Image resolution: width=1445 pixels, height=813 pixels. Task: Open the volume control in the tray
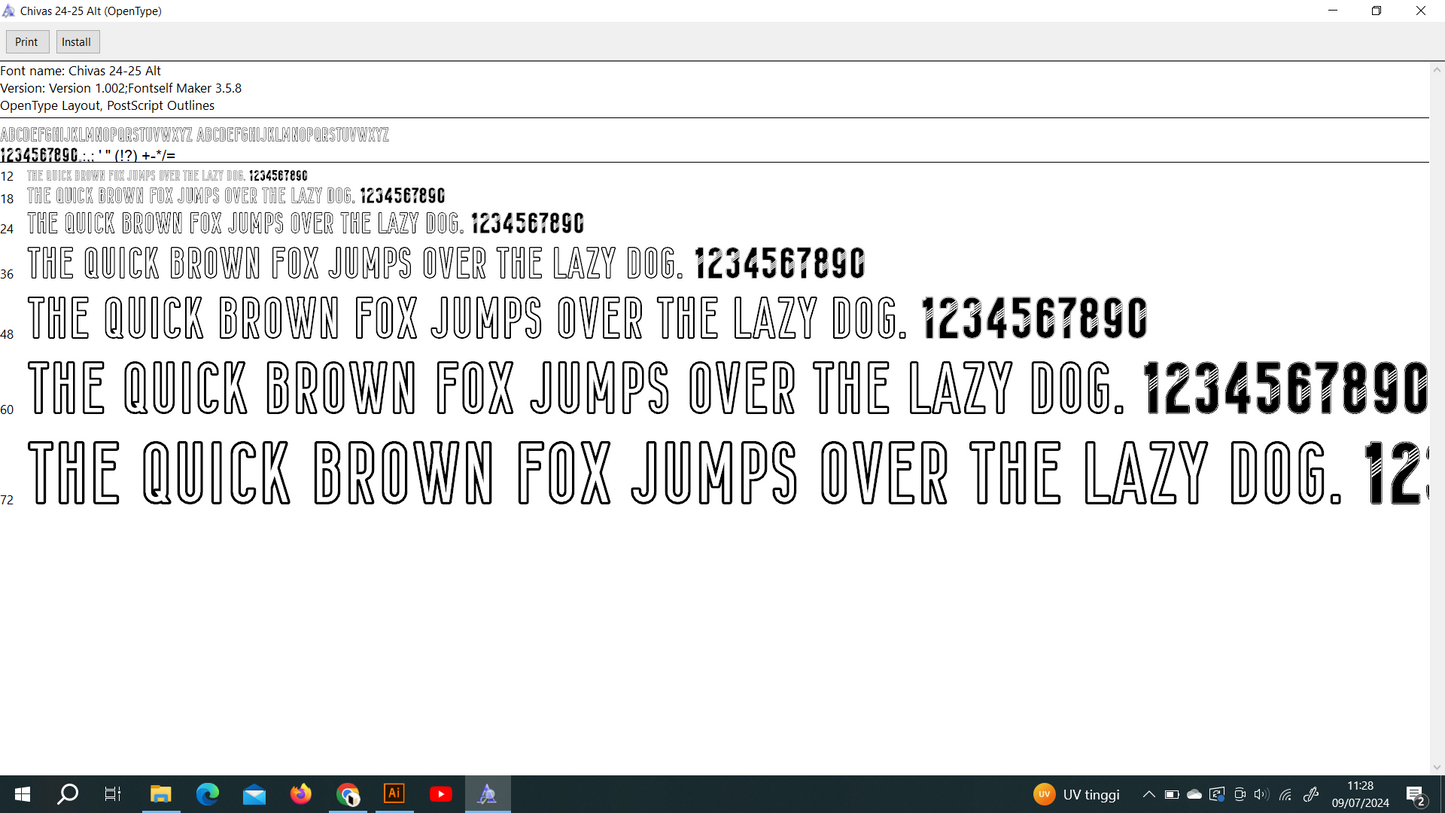(x=1261, y=795)
